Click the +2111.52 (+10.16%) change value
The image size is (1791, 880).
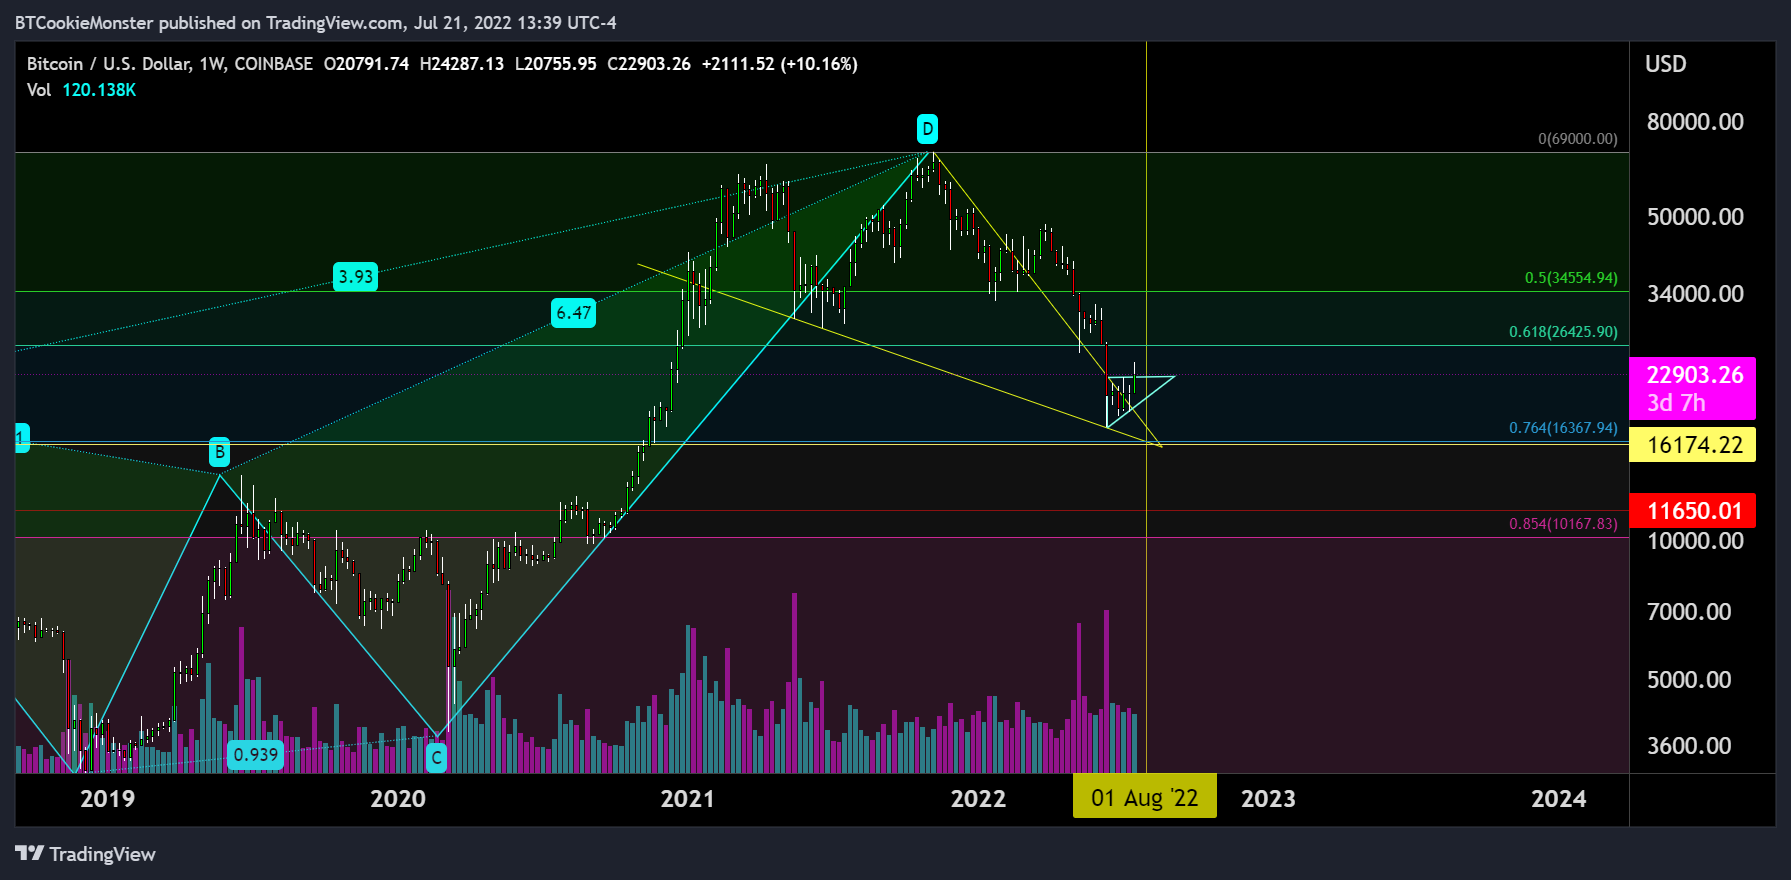pos(780,64)
